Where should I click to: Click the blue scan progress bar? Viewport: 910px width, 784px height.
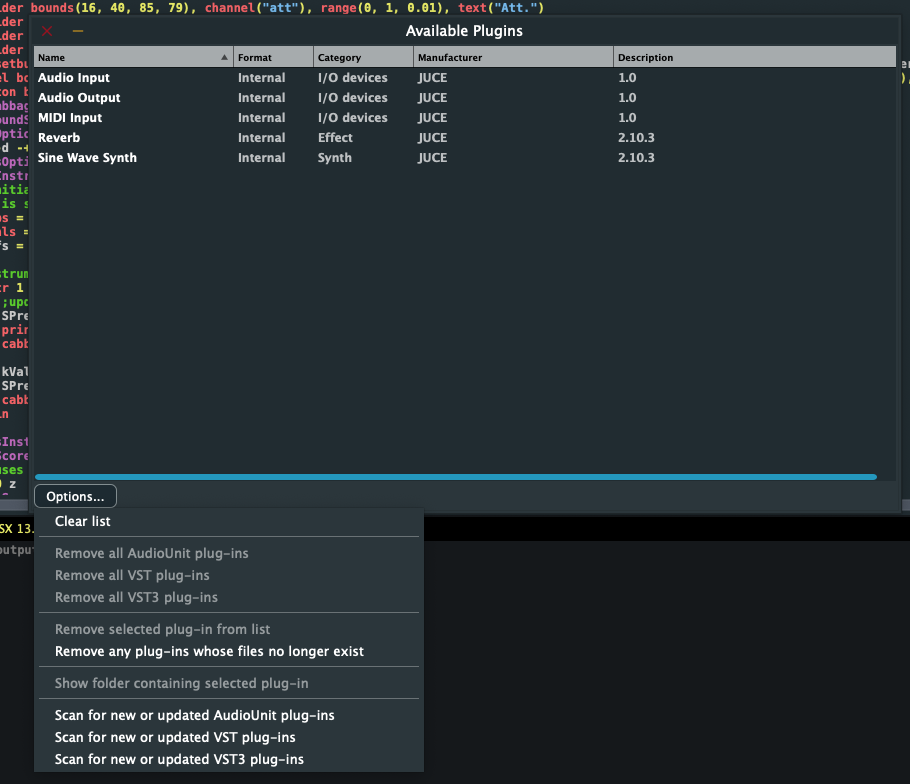(456, 477)
